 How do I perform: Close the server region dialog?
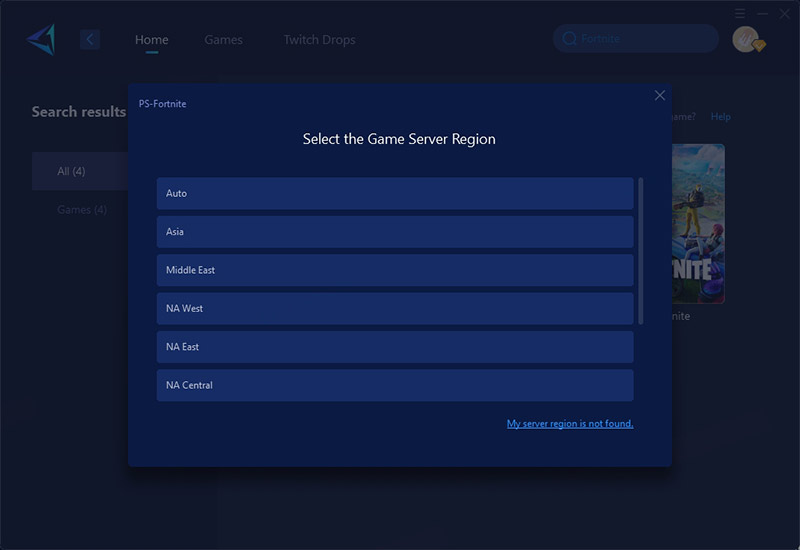(660, 95)
